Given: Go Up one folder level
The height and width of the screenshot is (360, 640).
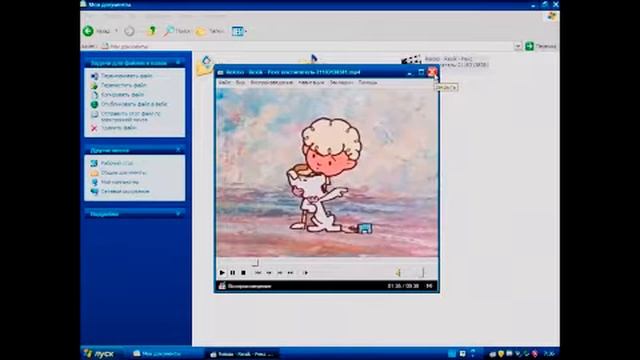Looking at the screenshot, I should pyautogui.click(x=152, y=31).
